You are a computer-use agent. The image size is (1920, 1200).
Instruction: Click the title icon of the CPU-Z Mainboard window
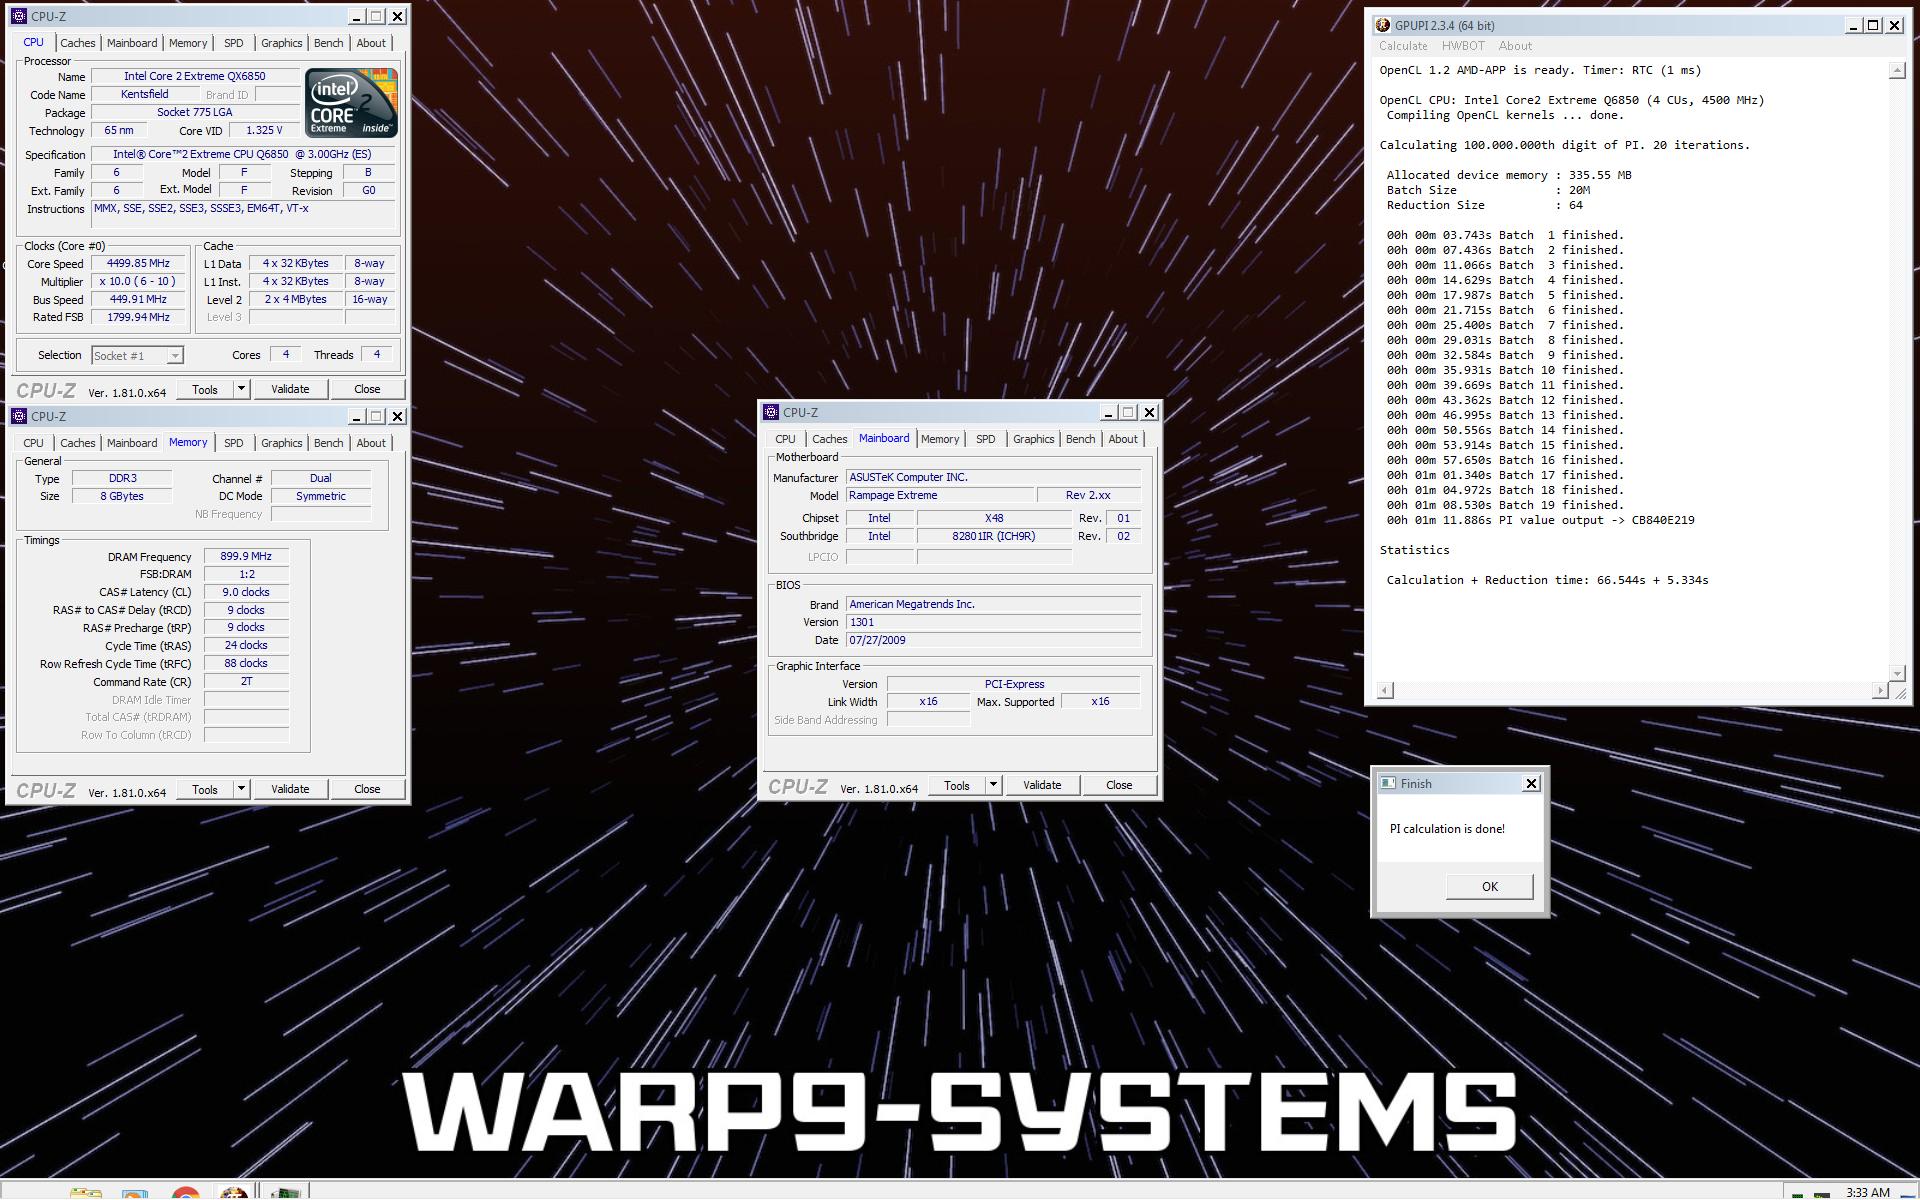point(771,412)
